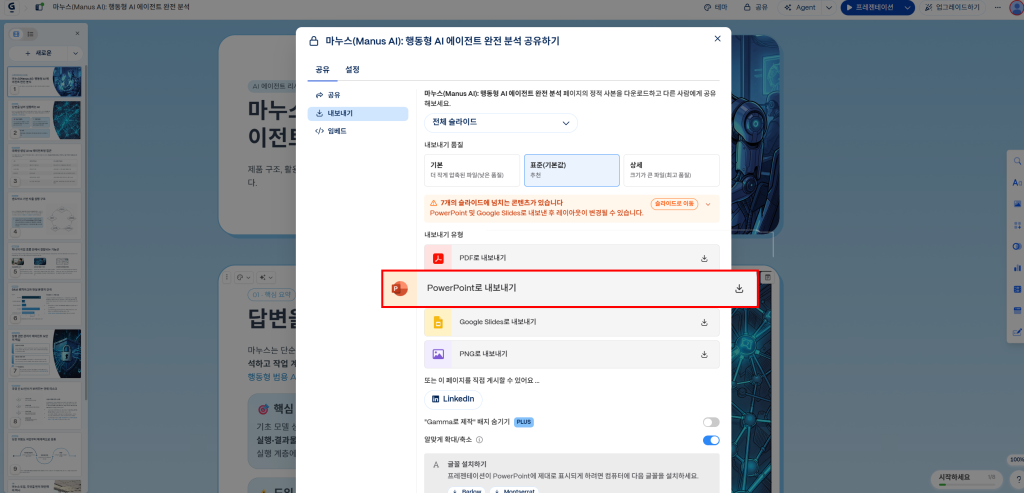
Task: Select 내보내기 in the dialog sidebar
Action: point(358,114)
